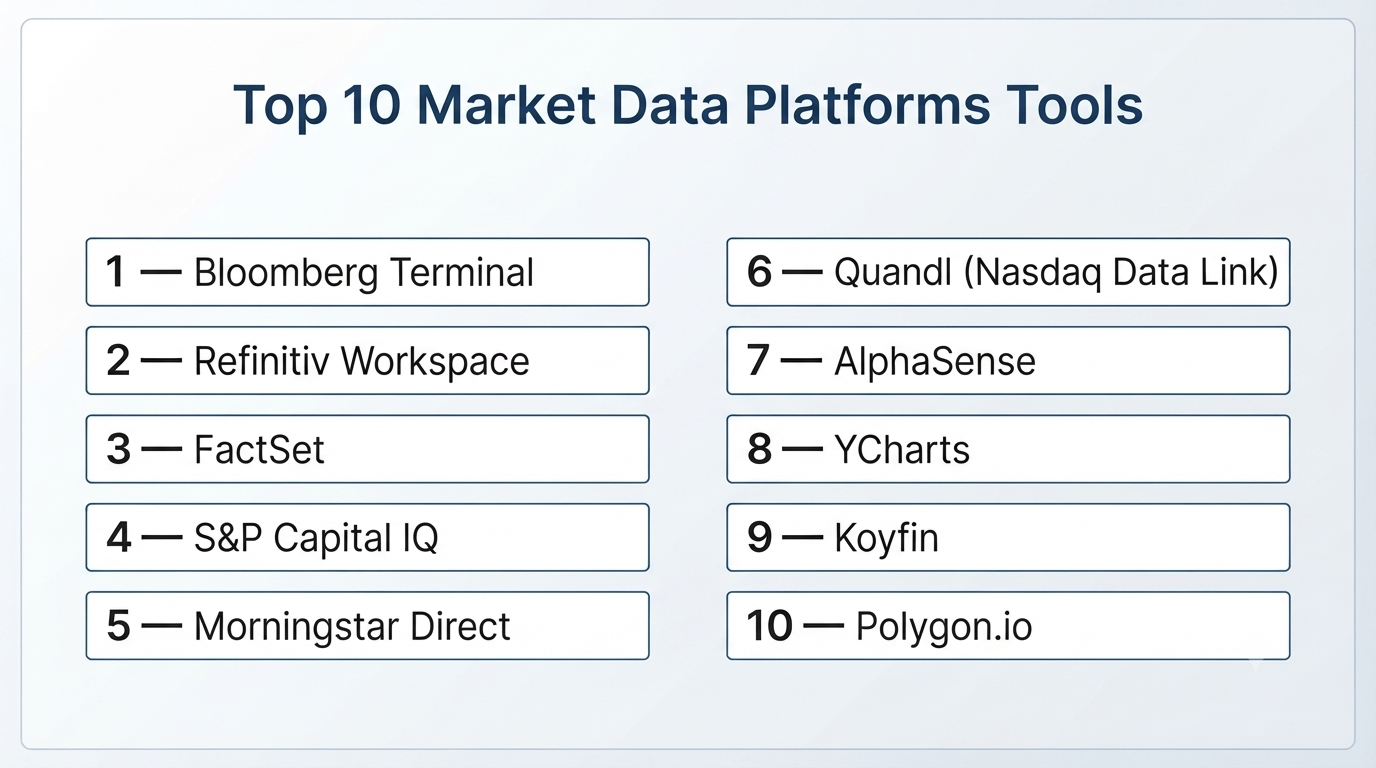
Task: Open the Koyfin list entry
Action: pos(1008,537)
